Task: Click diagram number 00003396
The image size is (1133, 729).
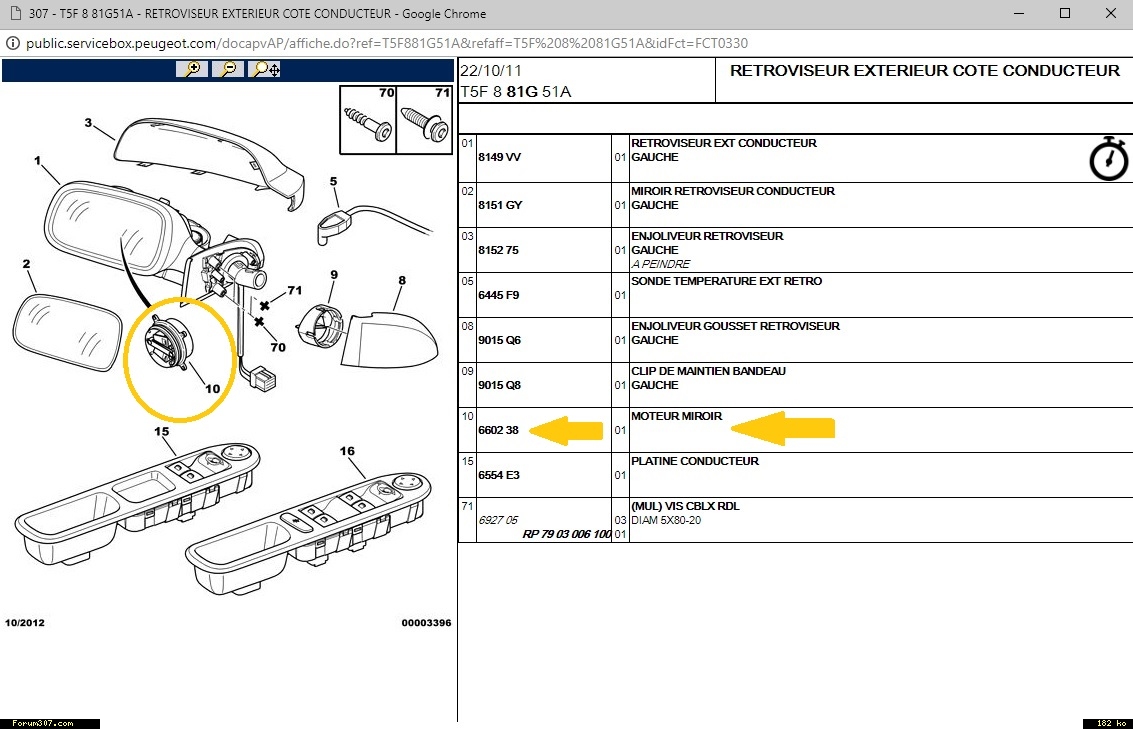Action: [426, 623]
